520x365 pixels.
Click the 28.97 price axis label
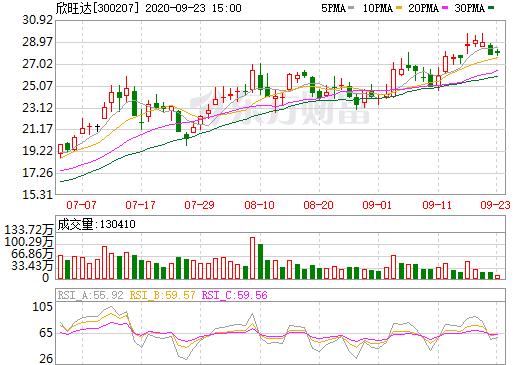point(38,42)
